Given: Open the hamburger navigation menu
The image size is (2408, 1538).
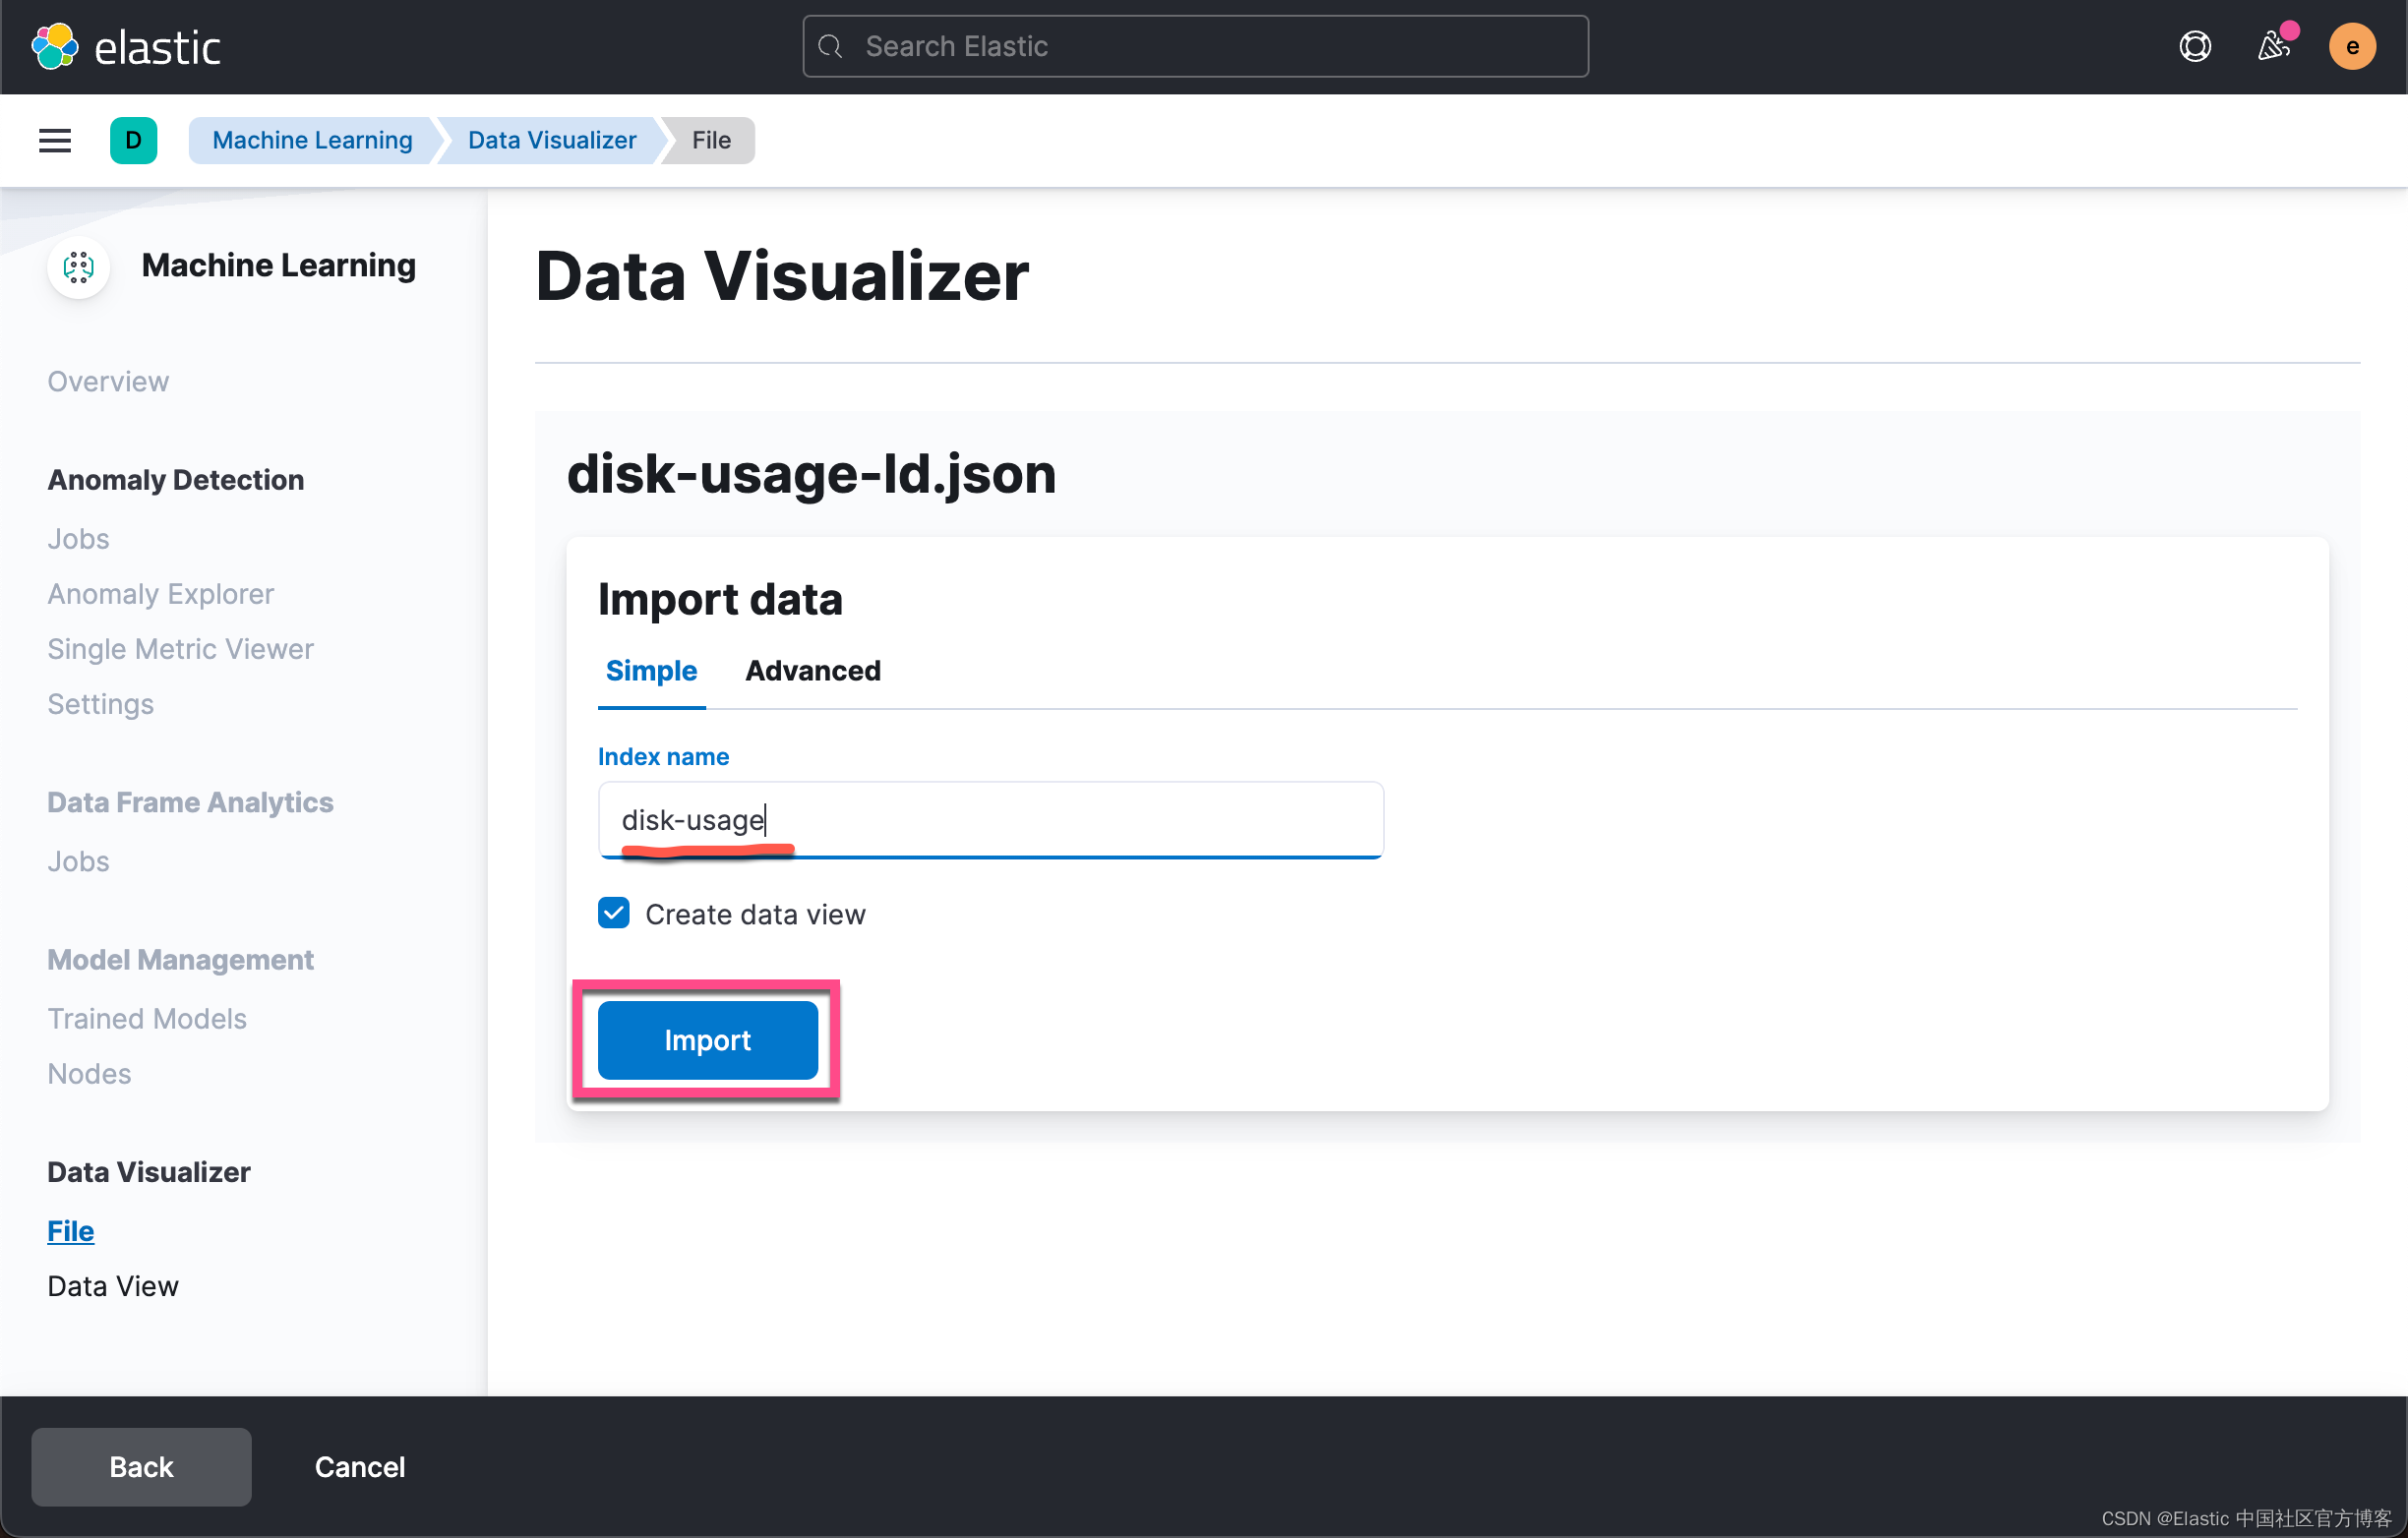Looking at the screenshot, I should 55,140.
